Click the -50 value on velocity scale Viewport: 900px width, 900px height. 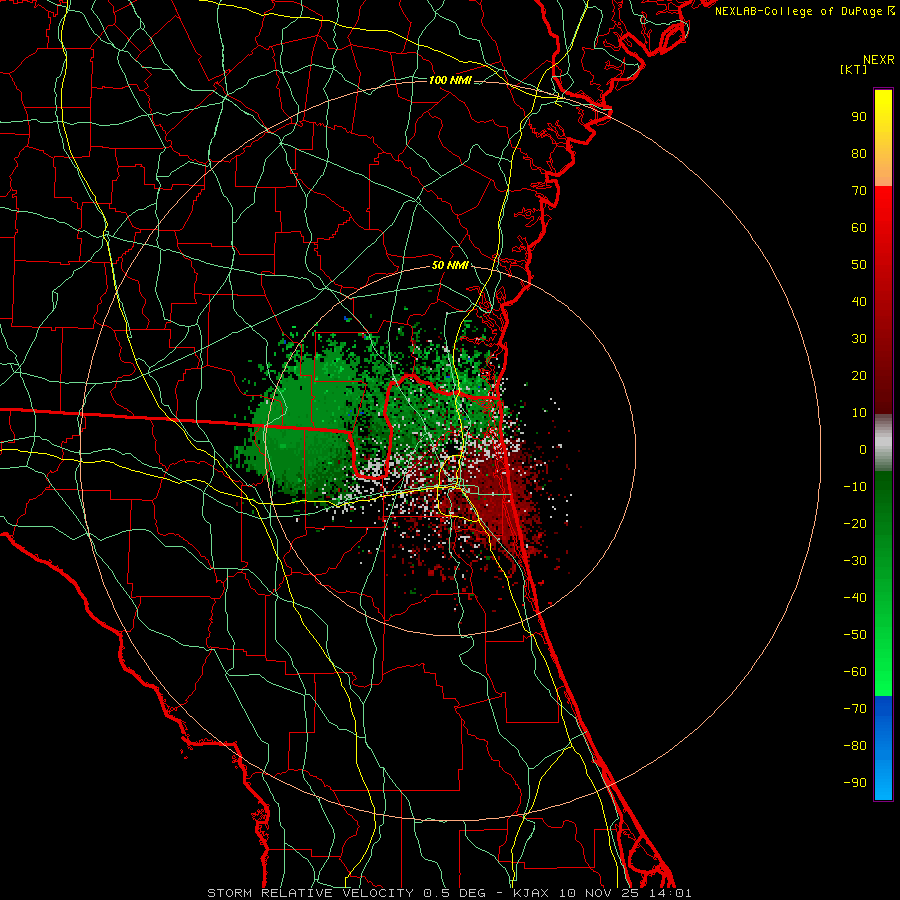[x=855, y=635]
